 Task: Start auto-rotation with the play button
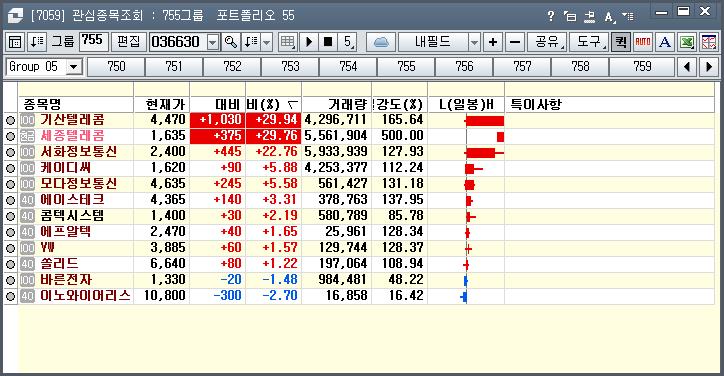click(309, 42)
